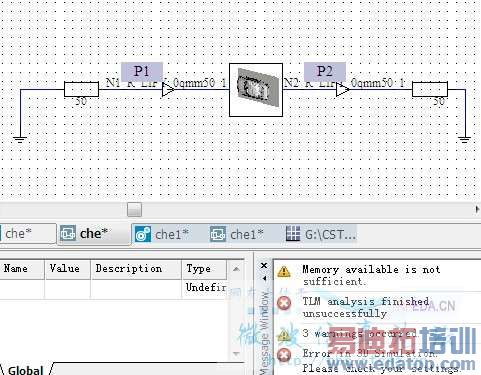Click the P2 port label
This screenshot has height=375, width=481.
325,72
